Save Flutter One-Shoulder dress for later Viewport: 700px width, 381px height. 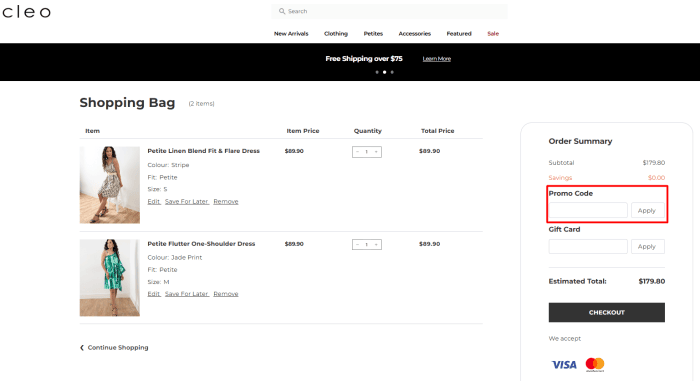[x=187, y=294]
